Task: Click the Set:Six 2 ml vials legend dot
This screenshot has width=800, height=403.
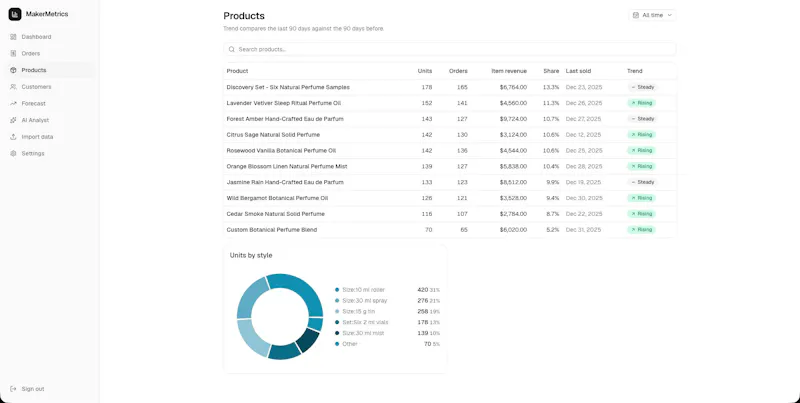Action: [x=337, y=322]
